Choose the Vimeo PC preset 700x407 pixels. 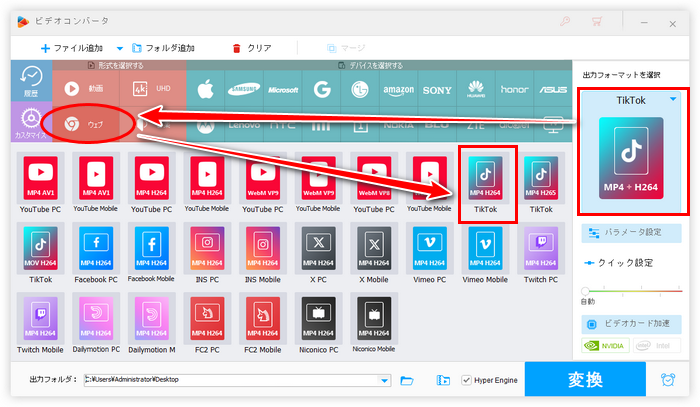coord(429,253)
